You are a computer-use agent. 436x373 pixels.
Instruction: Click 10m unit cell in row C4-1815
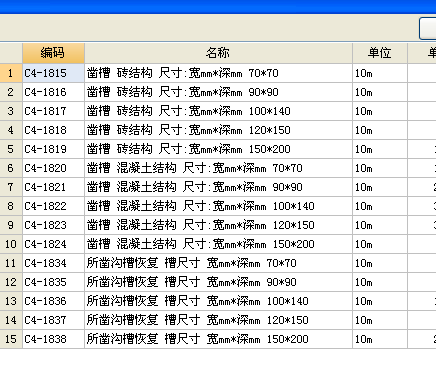pyautogui.click(x=380, y=73)
